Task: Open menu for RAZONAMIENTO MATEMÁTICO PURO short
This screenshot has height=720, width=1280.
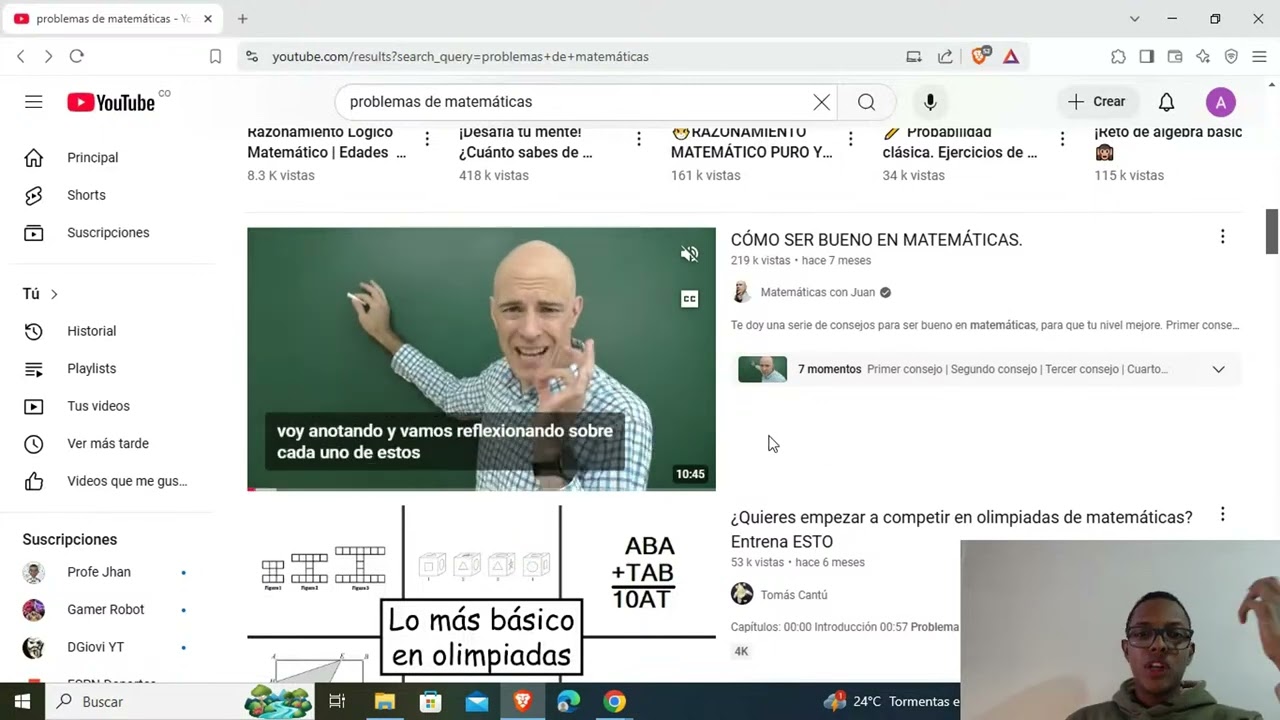Action: [851, 139]
